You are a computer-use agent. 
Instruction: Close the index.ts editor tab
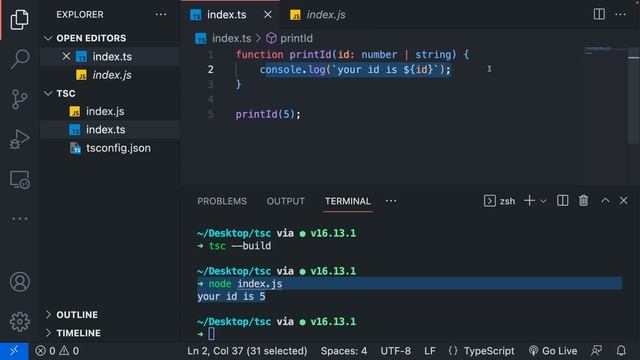coord(268,15)
